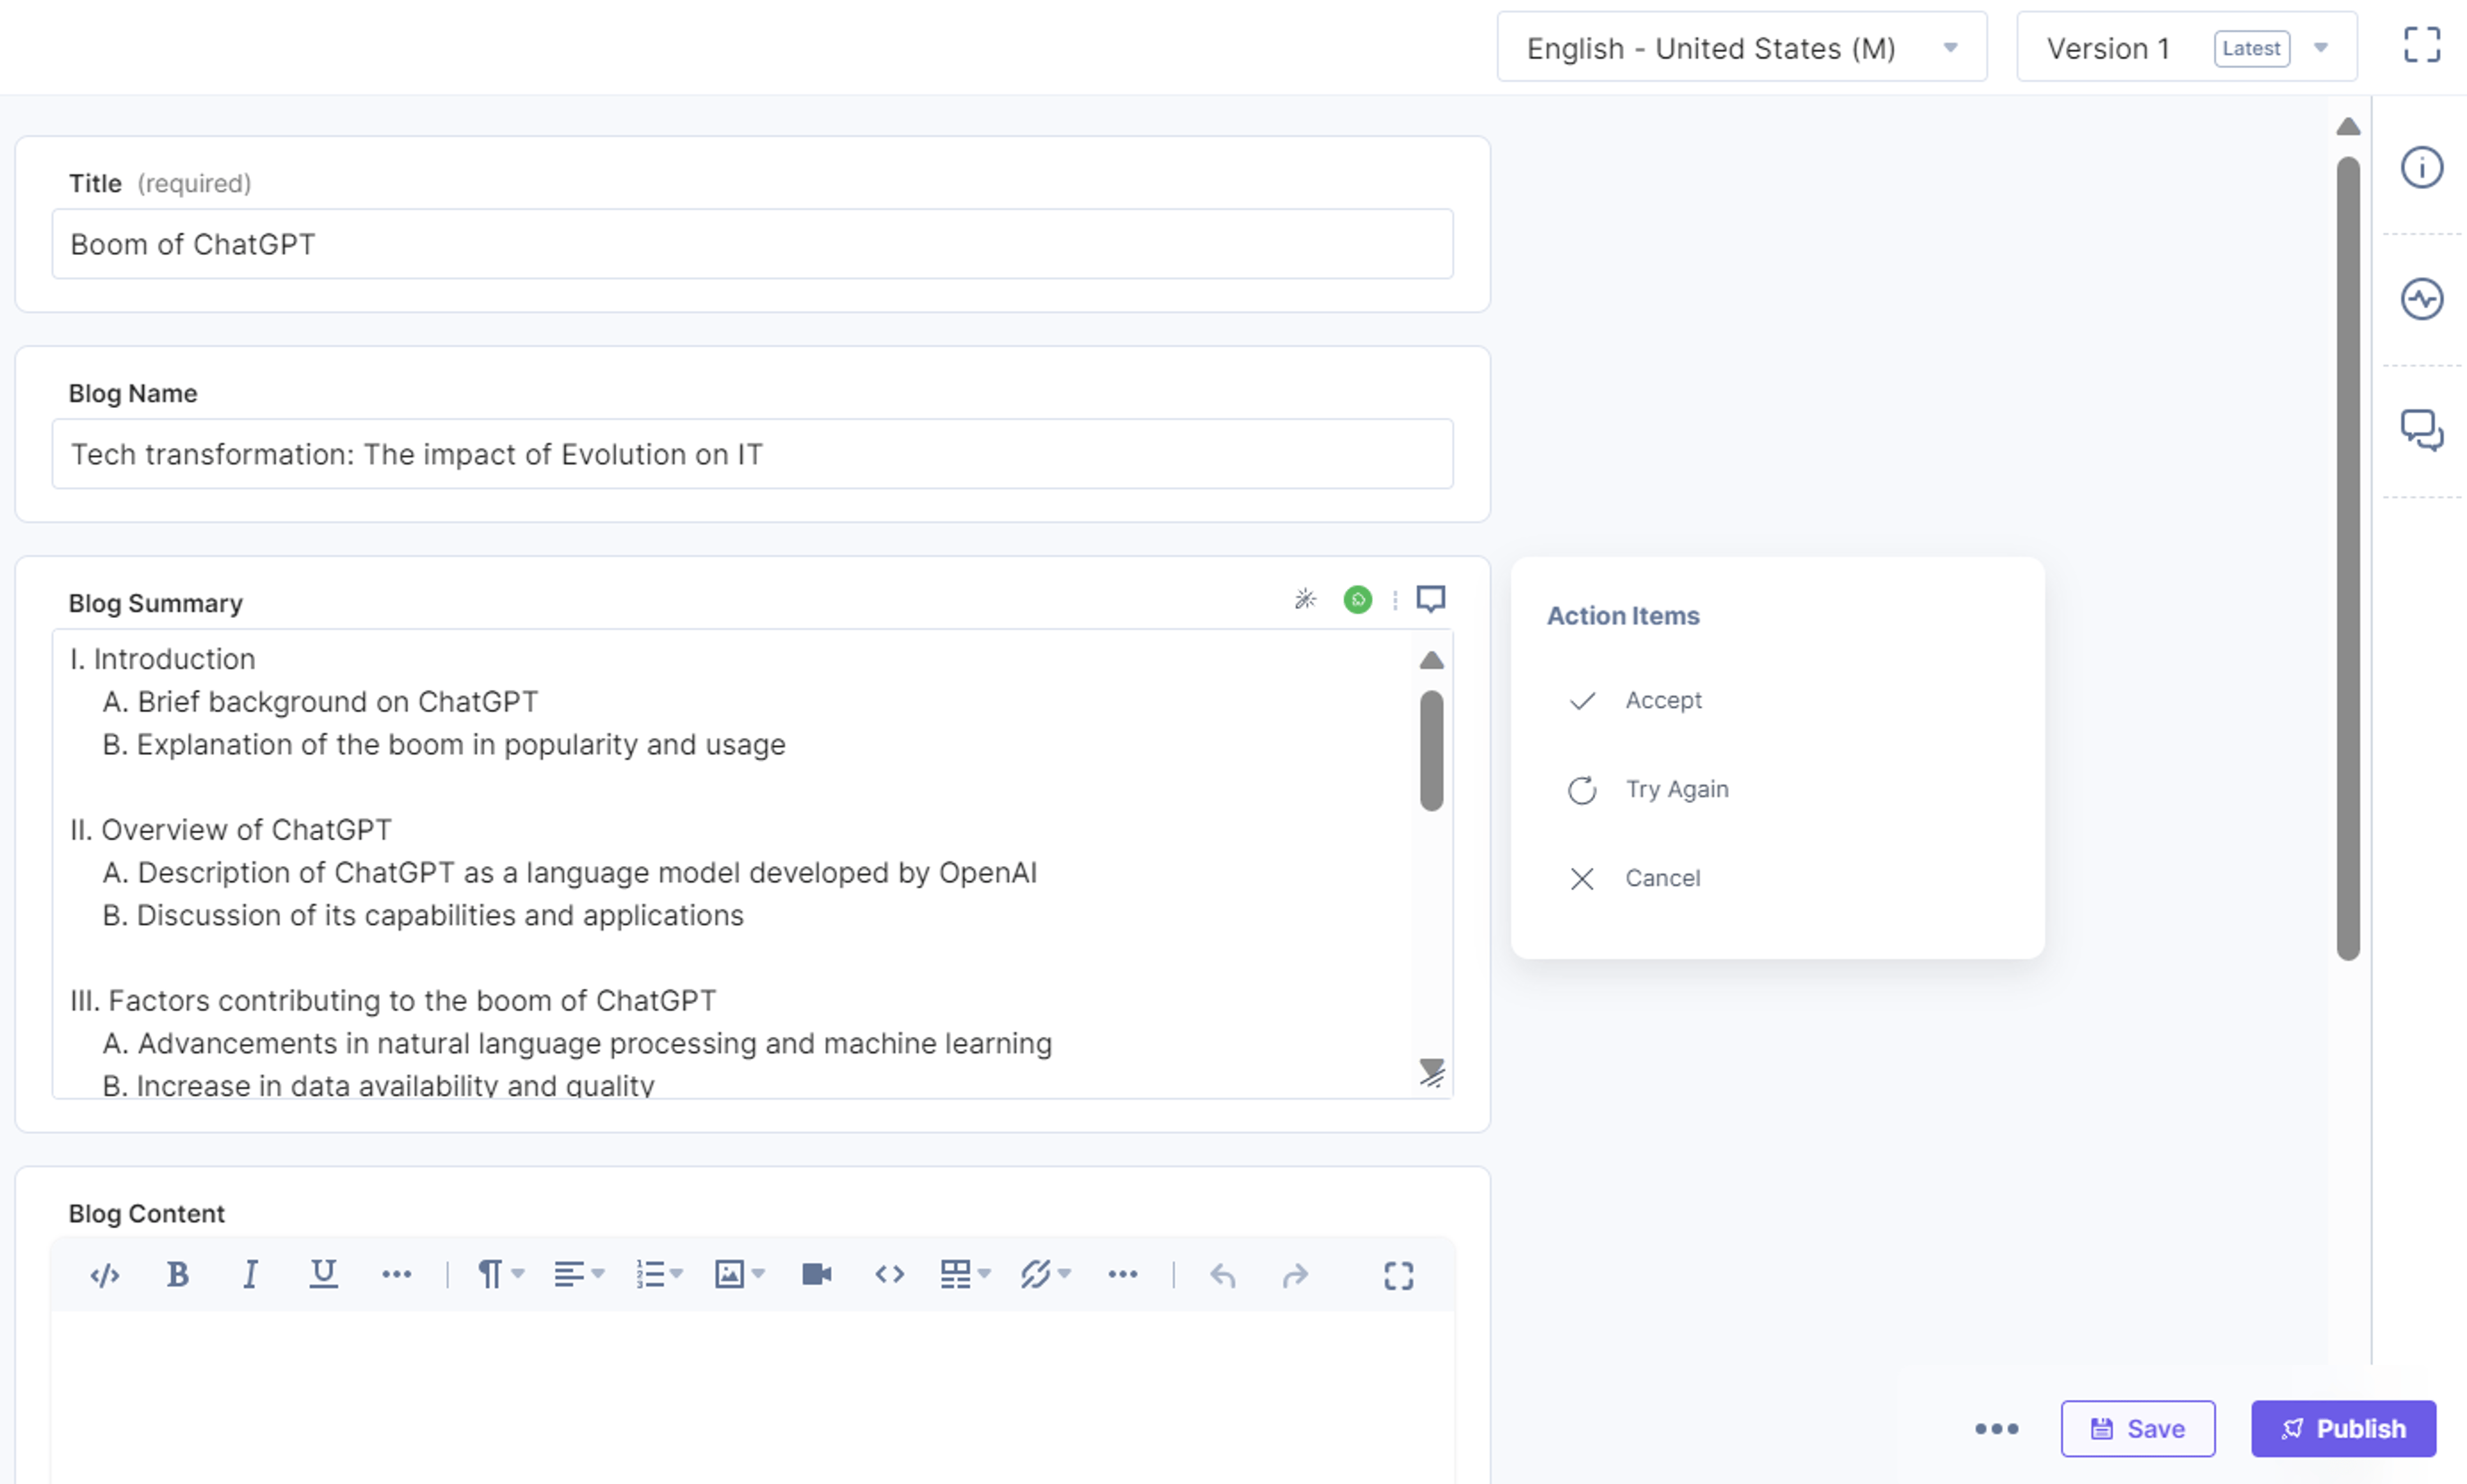Click the Blog Summary vertical scrollbar thumb
The height and width of the screenshot is (1484, 2467).
[x=1431, y=750]
